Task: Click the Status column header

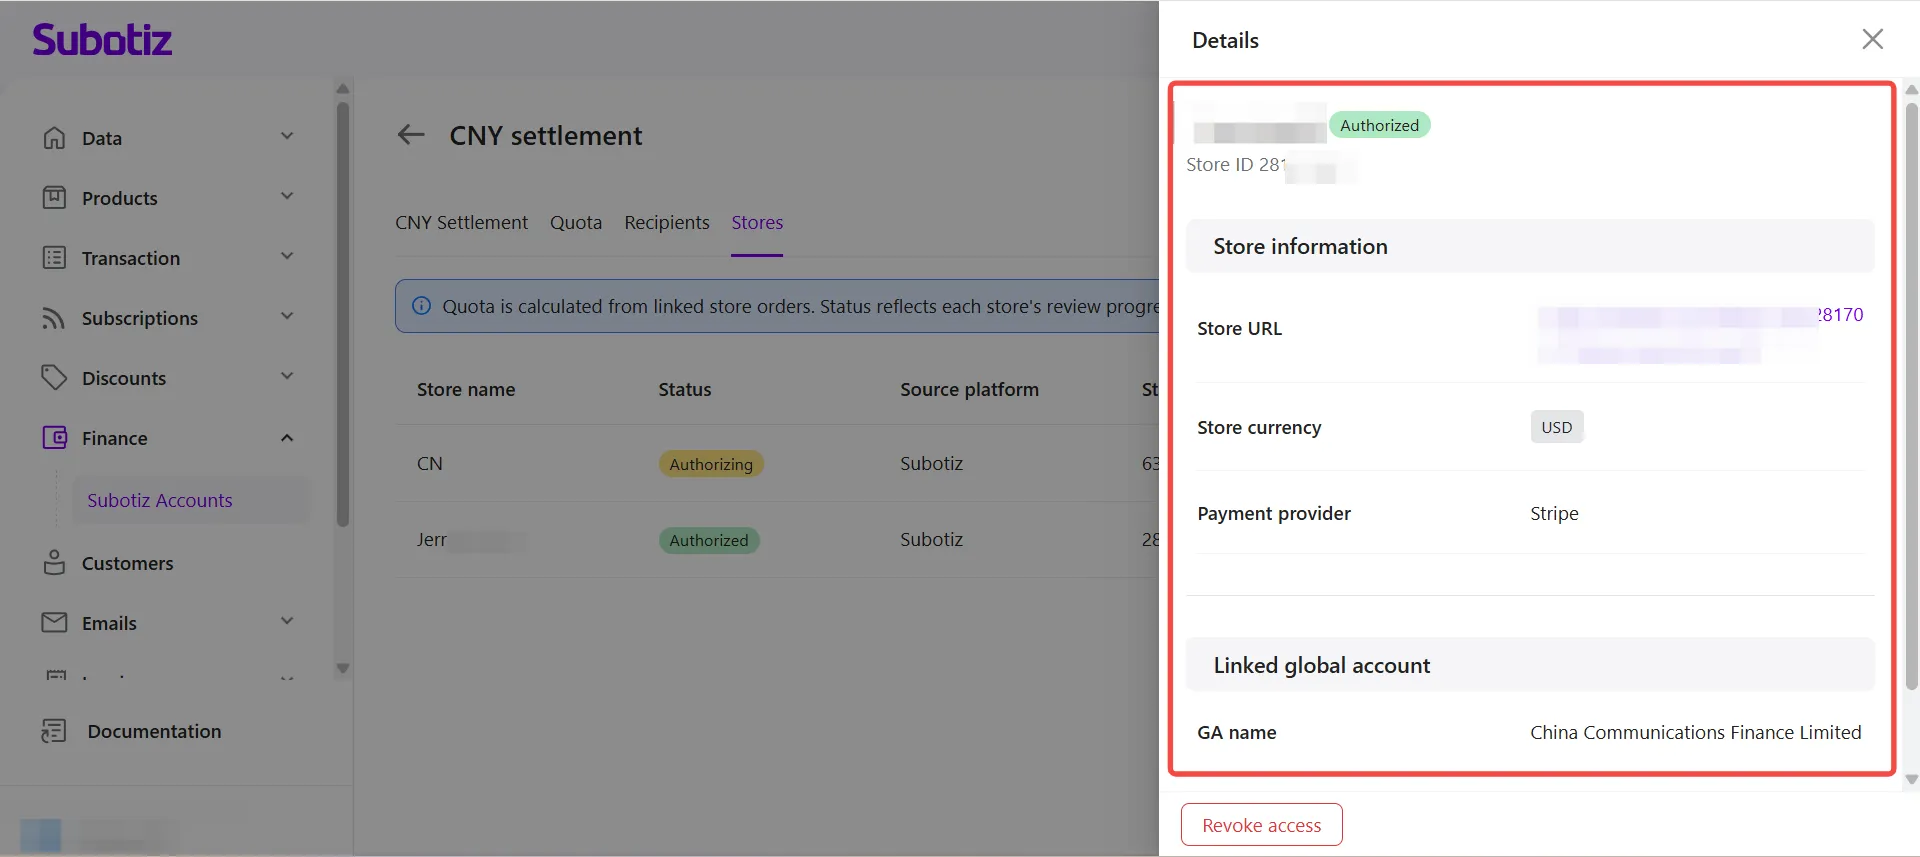Action: (x=685, y=389)
